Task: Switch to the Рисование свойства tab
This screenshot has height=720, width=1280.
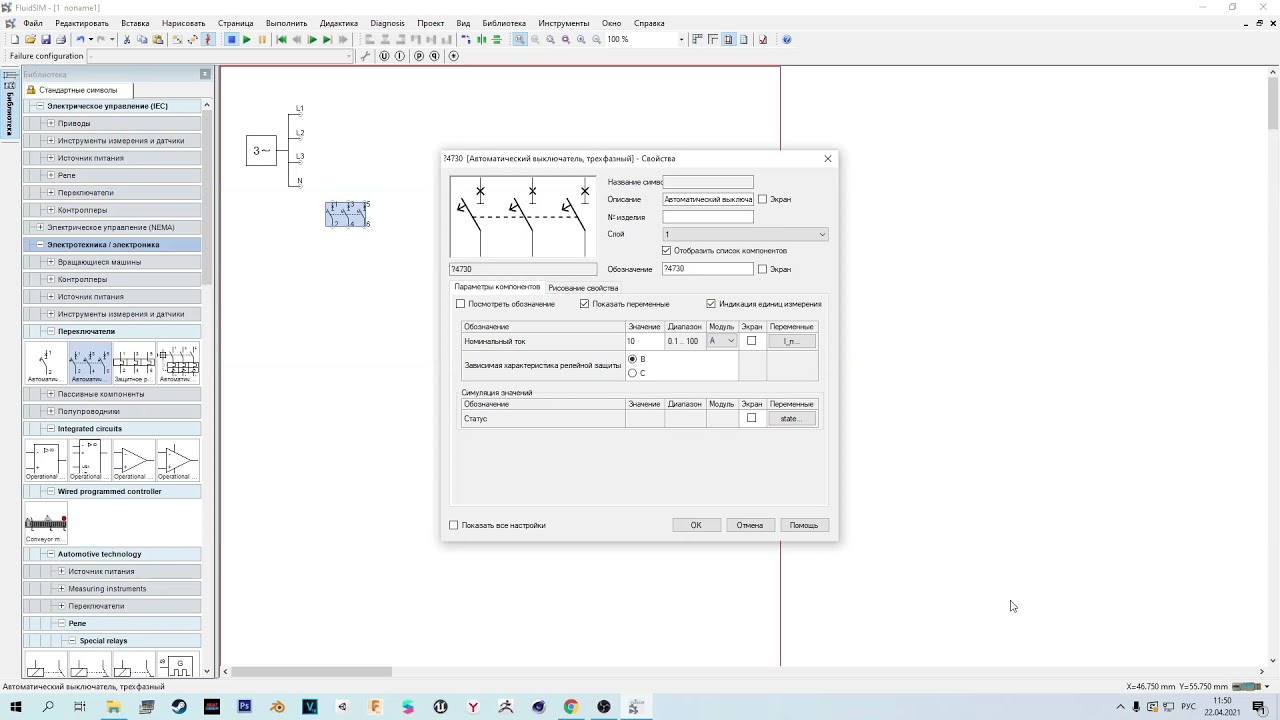Action: click(x=583, y=288)
